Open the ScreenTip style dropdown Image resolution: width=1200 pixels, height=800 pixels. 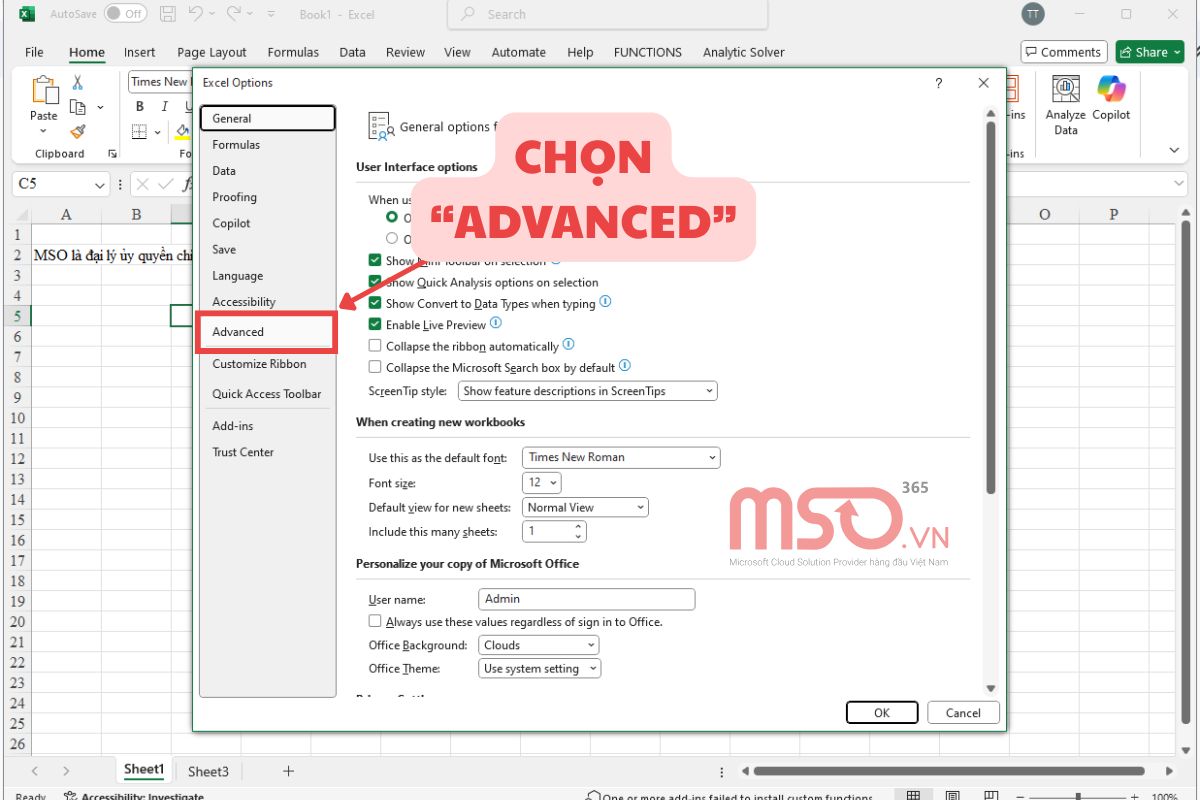tap(588, 391)
